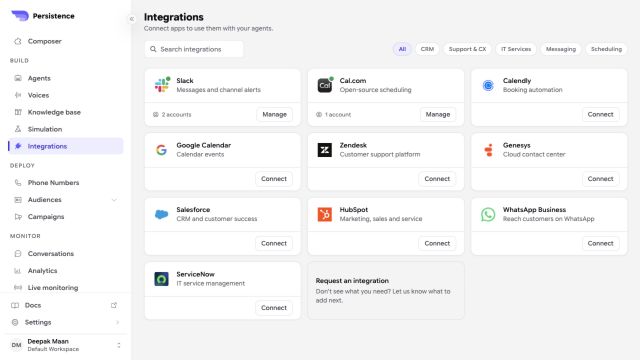Collapse the sidebar with the double-chevron icon
The height and width of the screenshot is (360, 640).
[x=132, y=19]
